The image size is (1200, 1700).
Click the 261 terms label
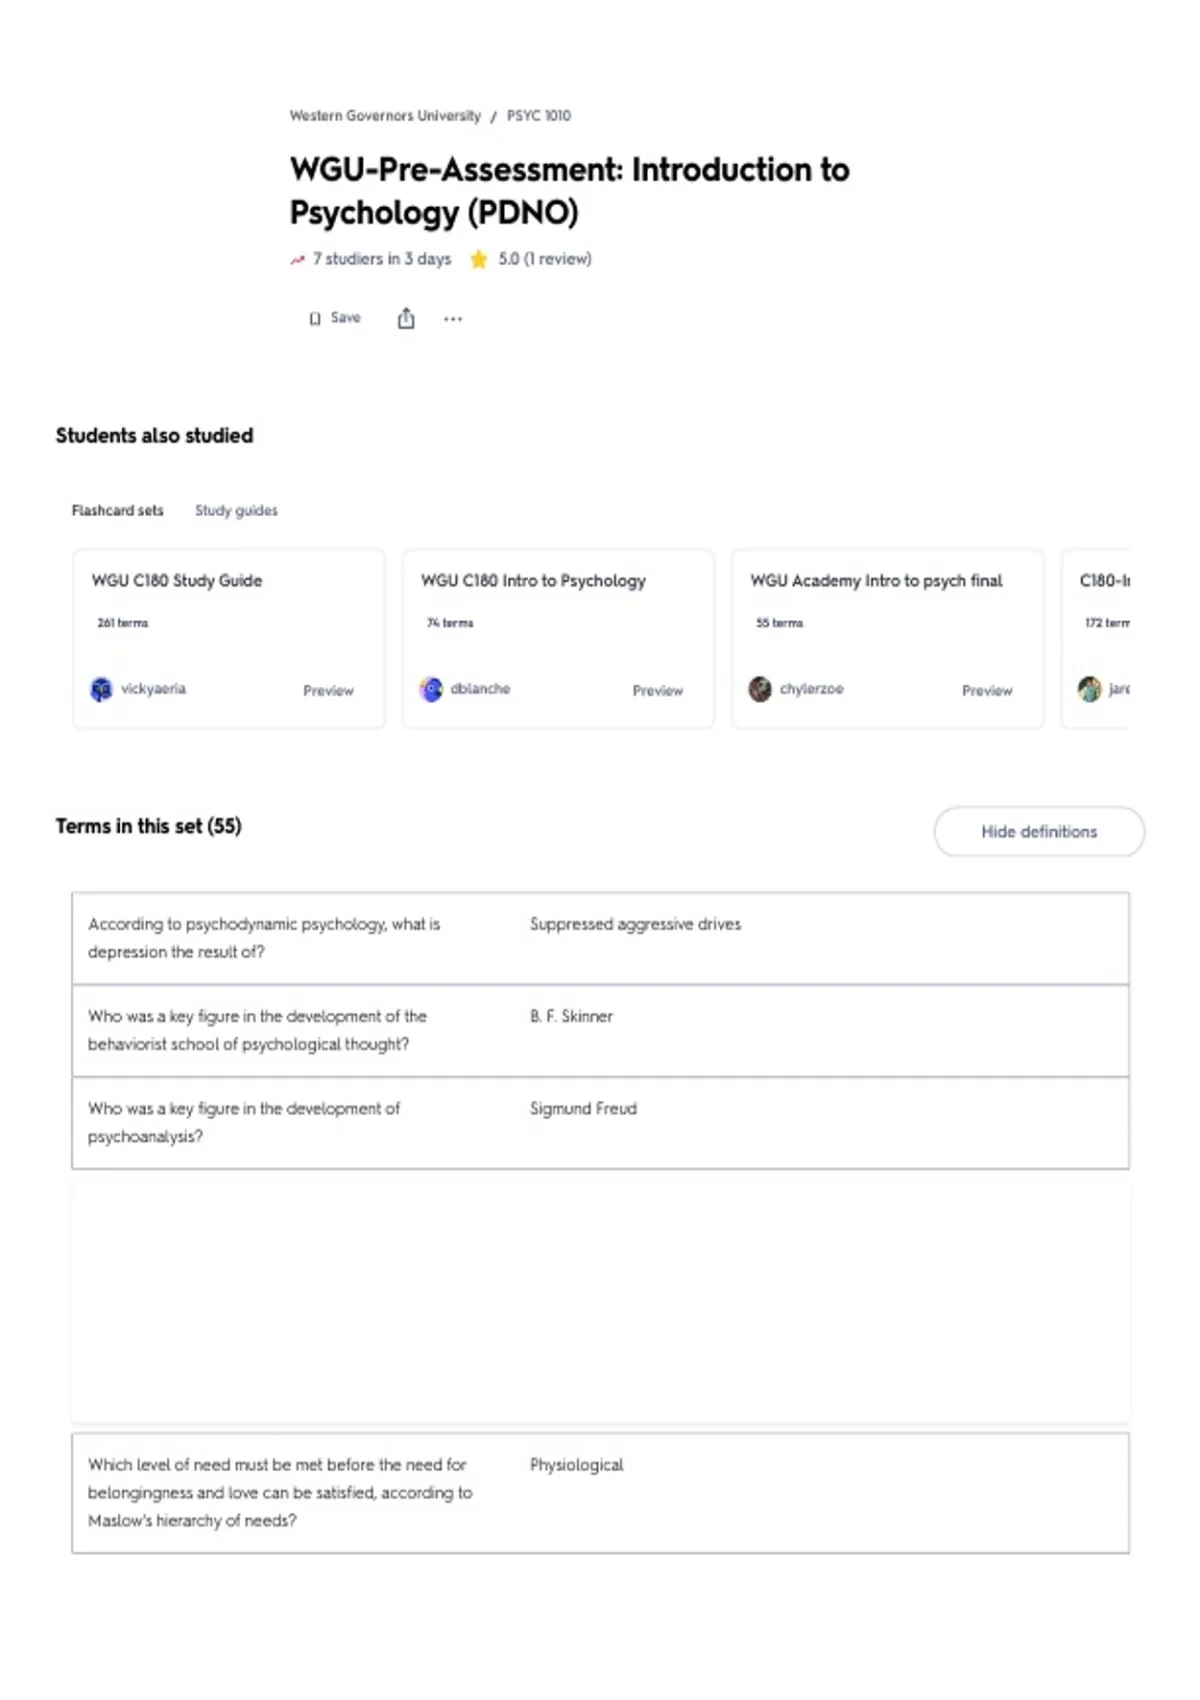(122, 622)
